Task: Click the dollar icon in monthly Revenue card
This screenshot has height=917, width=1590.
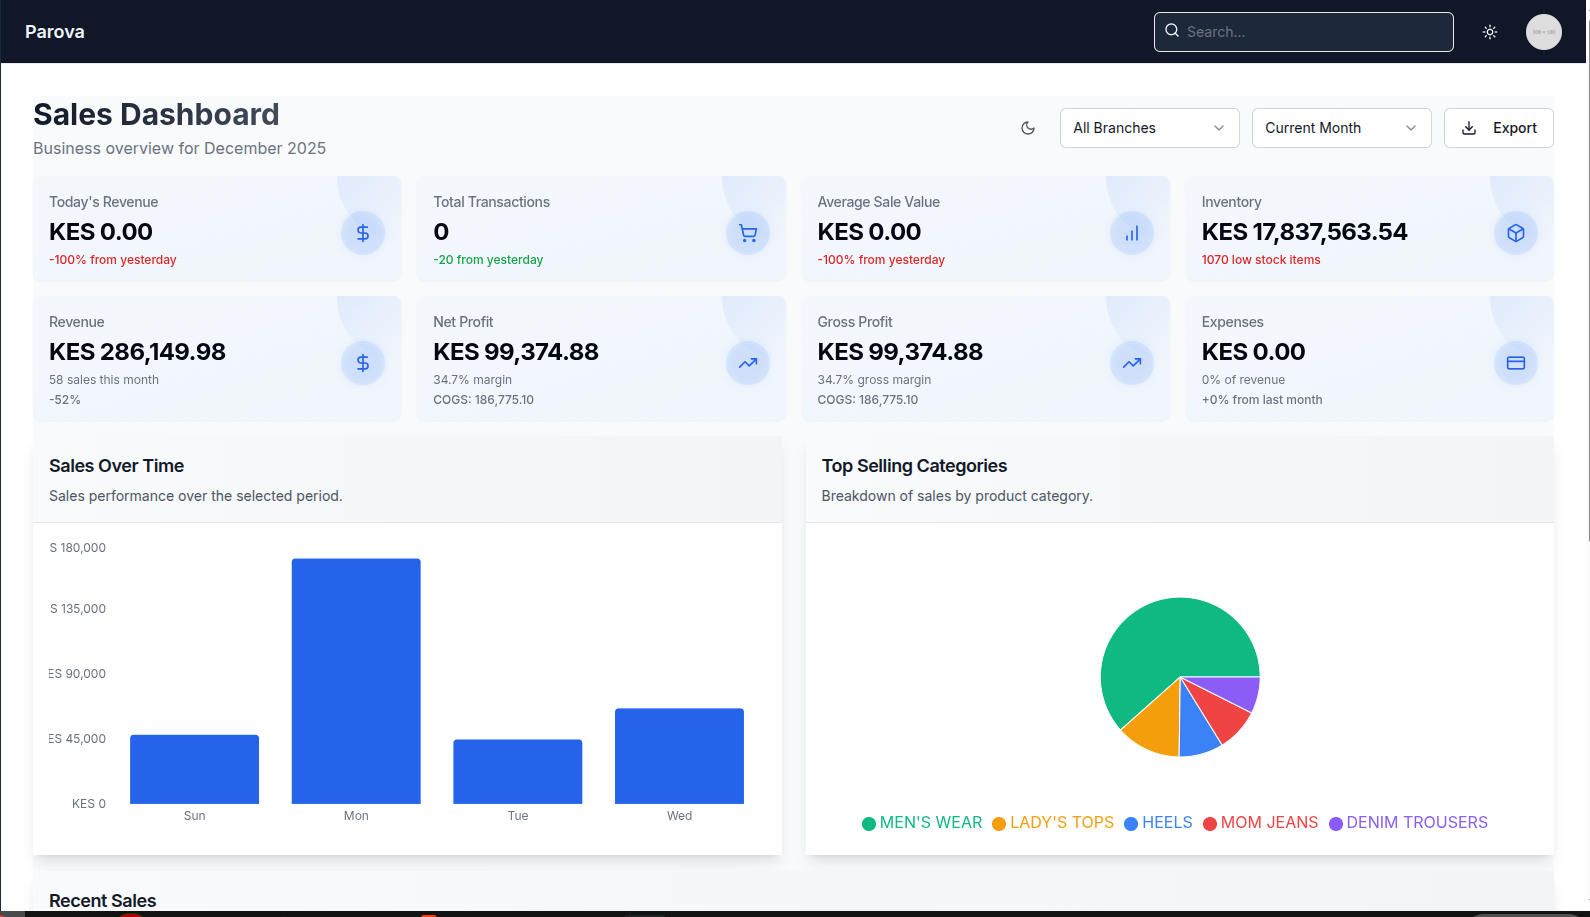Action: pyautogui.click(x=363, y=363)
